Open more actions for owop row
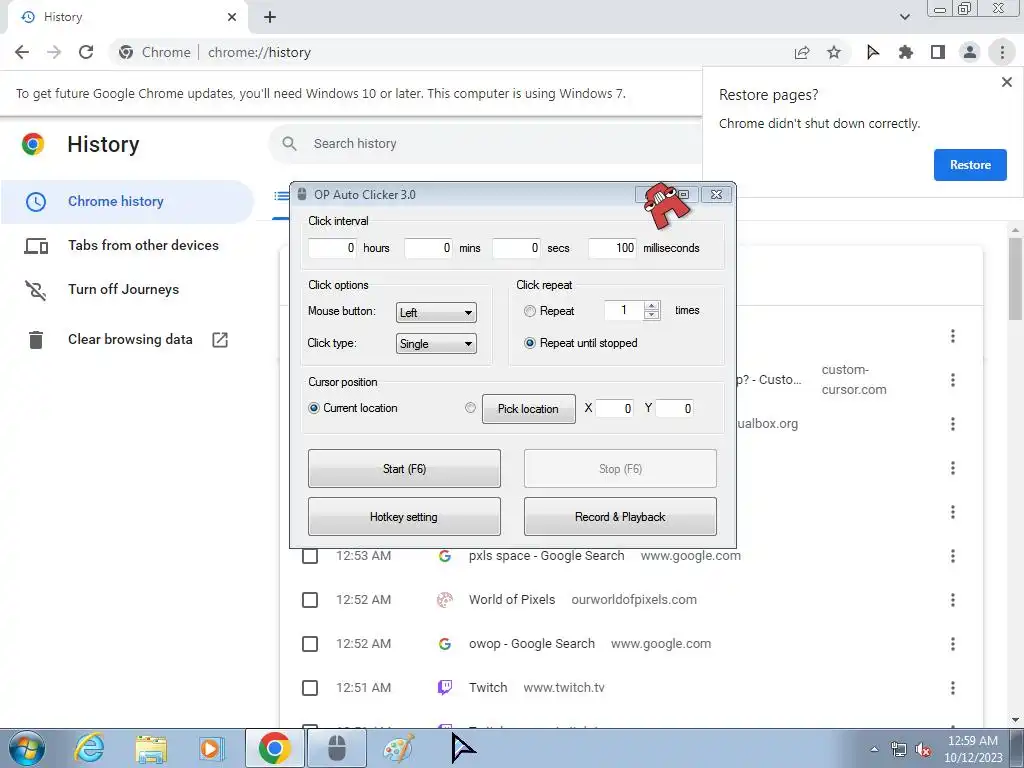Image resolution: width=1024 pixels, height=768 pixels. tap(953, 643)
